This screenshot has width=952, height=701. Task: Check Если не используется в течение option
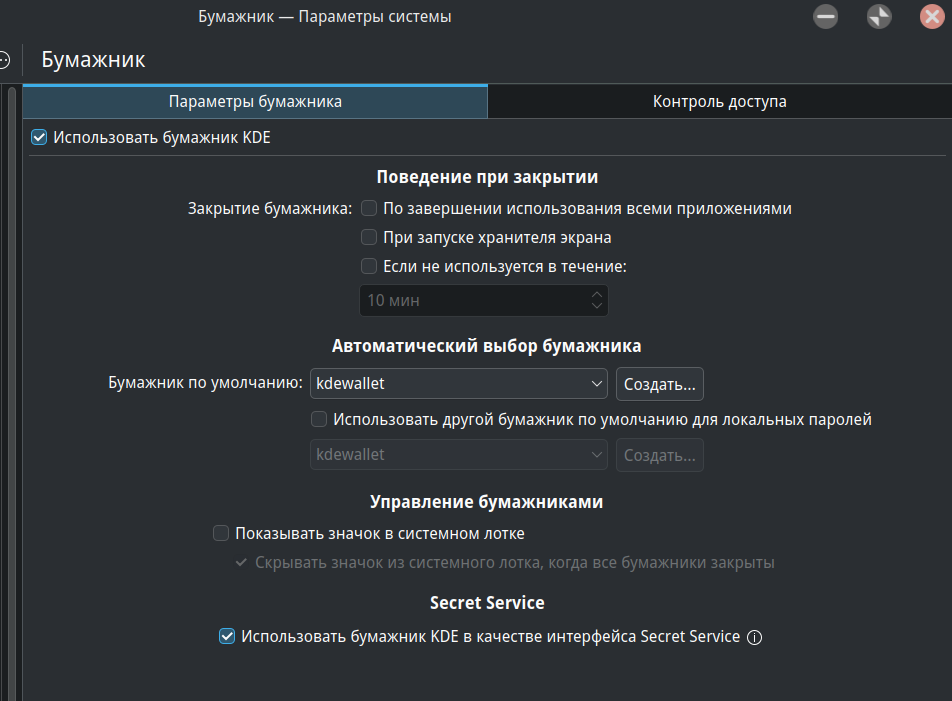[369, 267]
